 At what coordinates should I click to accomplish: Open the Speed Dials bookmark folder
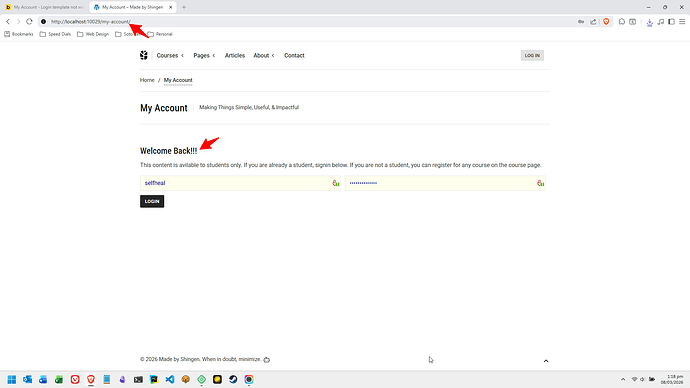pyautogui.click(x=55, y=34)
